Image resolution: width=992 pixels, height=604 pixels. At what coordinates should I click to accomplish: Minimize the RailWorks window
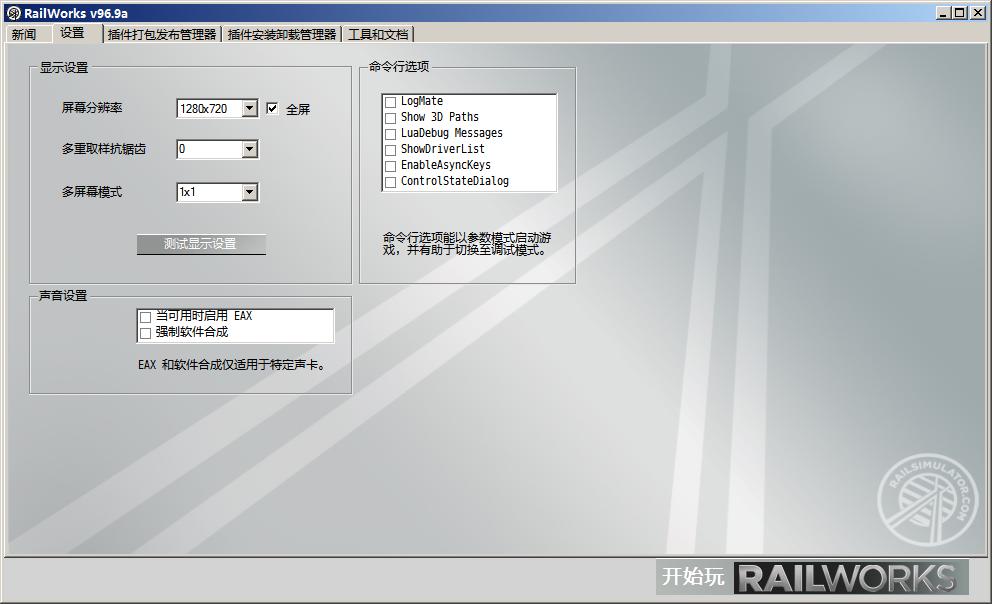tap(943, 13)
